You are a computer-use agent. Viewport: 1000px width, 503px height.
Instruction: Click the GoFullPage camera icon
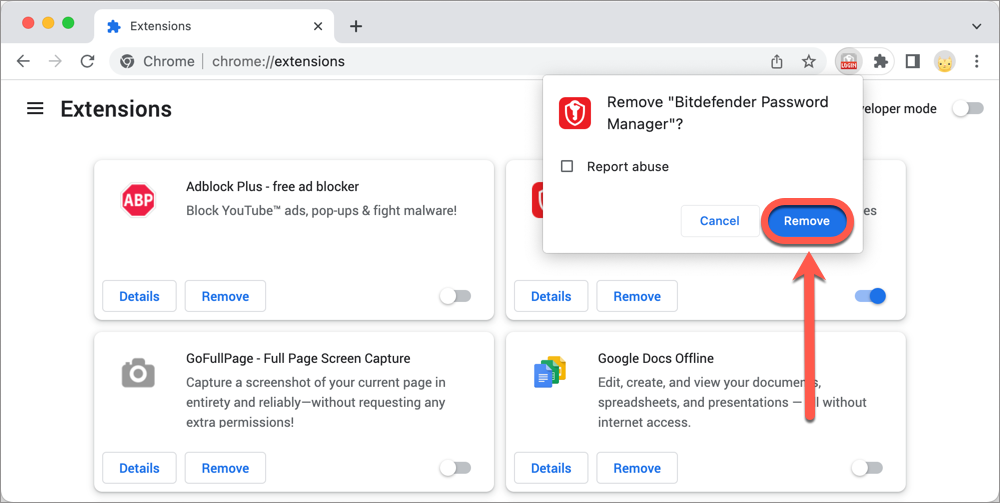tap(138, 372)
